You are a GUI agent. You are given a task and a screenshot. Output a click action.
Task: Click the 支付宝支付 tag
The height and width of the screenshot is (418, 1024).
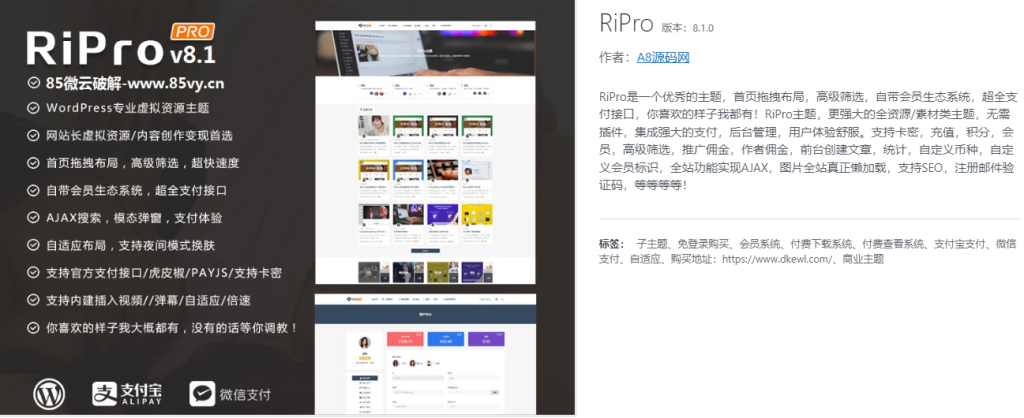pos(959,244)
